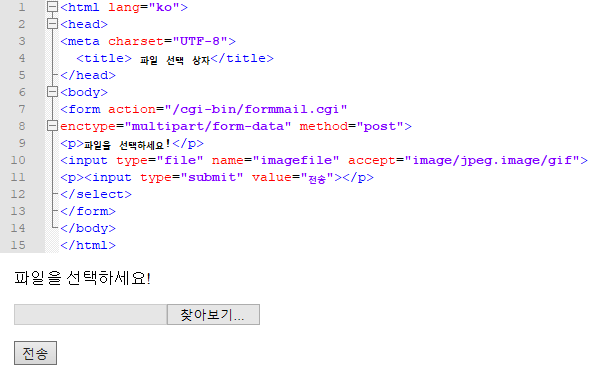Collapse the head tag fold on line 2
This screenshot has height=374, width=595.
52,24
